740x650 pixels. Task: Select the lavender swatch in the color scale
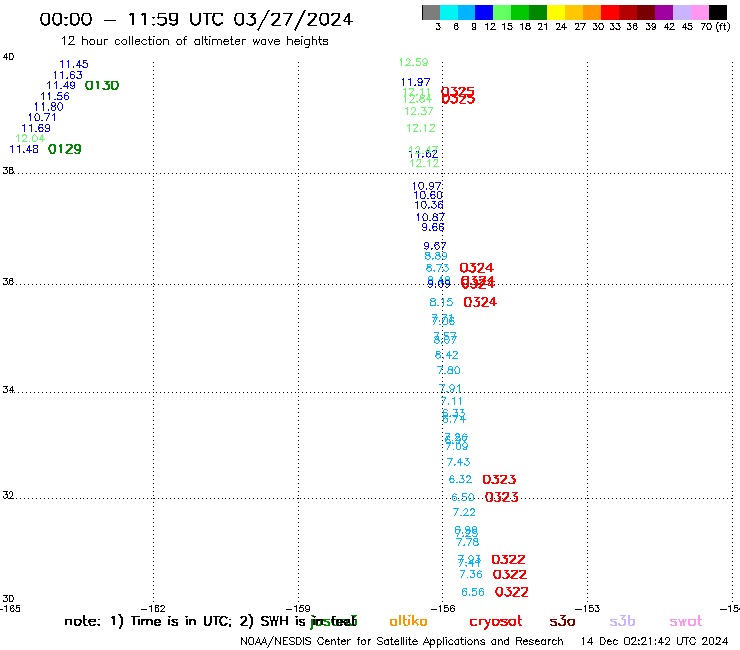tap(682, 12)
